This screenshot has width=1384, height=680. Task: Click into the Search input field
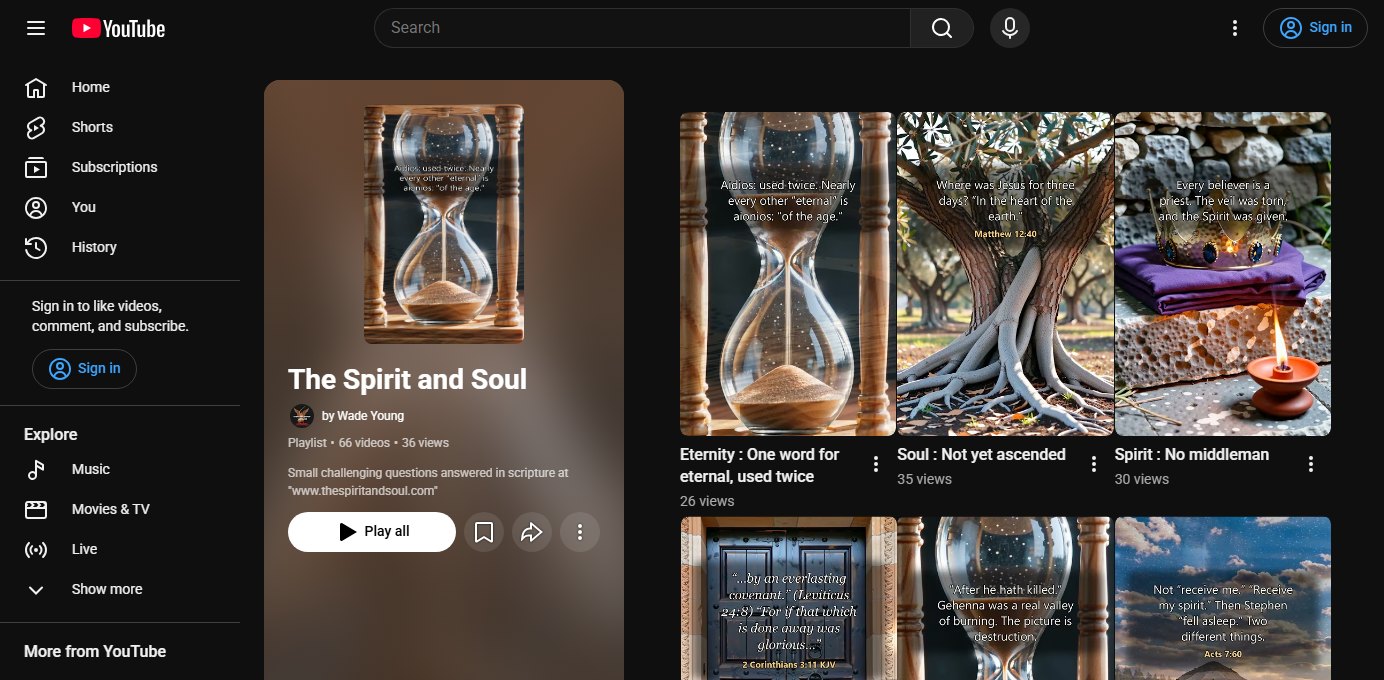click(642, 28)
